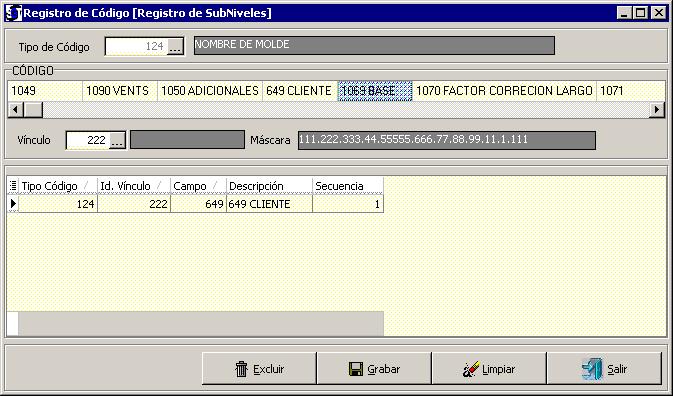
Task: Save with the Grabar button
Action: [x=374, y=369]
